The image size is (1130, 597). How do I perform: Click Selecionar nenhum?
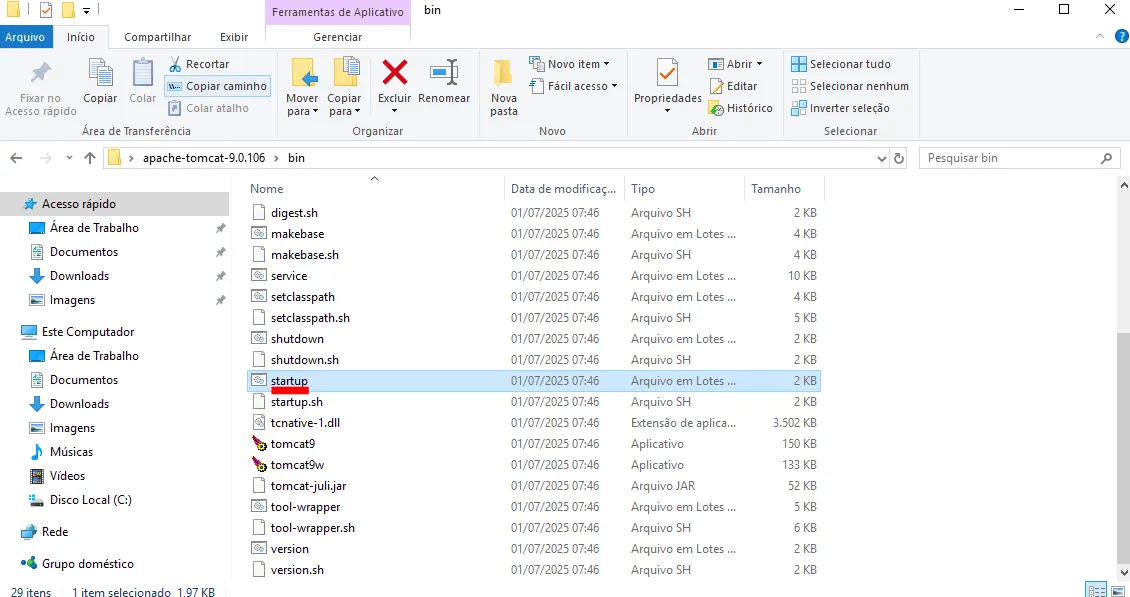(850, 86)
